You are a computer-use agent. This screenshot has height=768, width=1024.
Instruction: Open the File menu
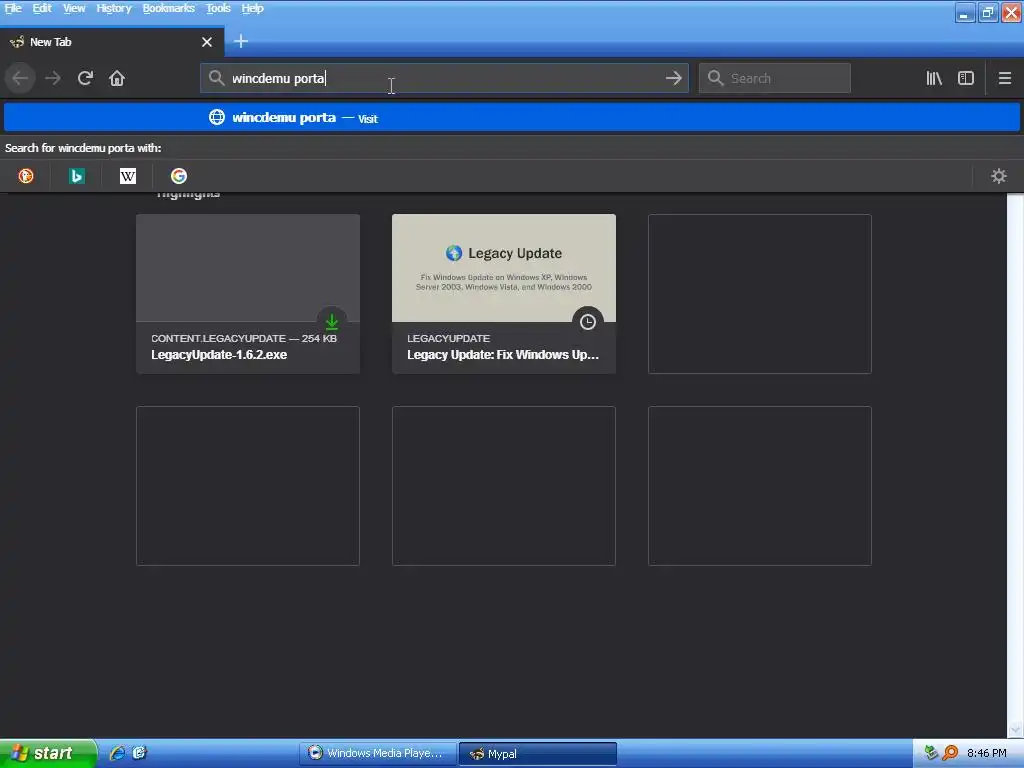point(13,8)
